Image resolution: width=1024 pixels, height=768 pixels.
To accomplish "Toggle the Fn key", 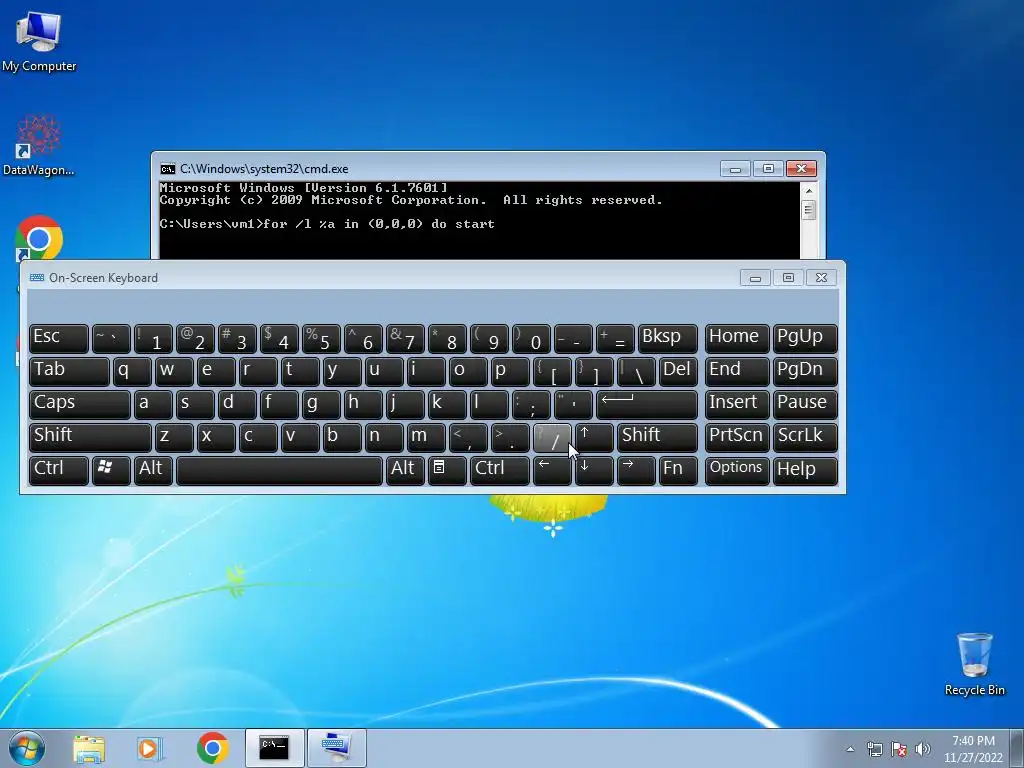I will (x=678, y=470).
